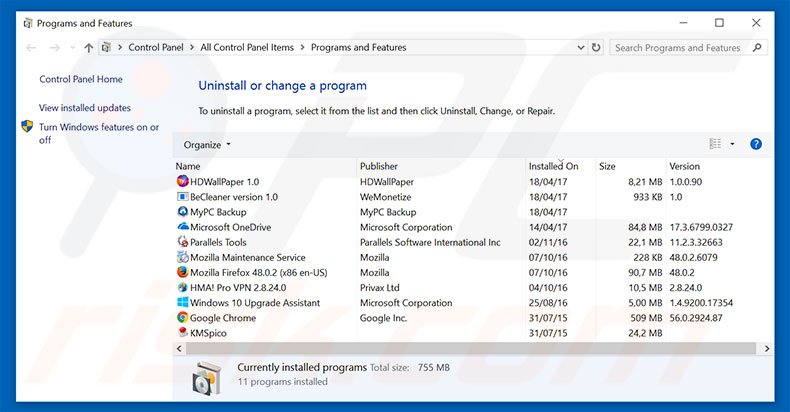Click the change view list icon
The image size is (790, 412).
click(x=715, y=144)
